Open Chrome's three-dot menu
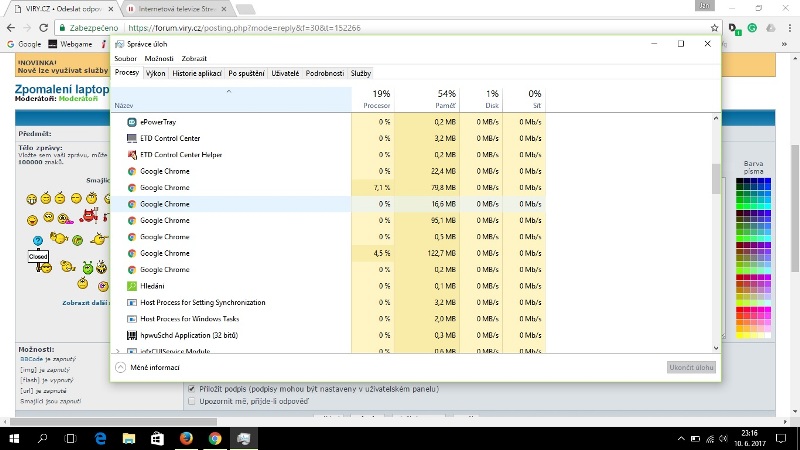Image resolution: width=800 pixels, height=450 pixels. click(x=790, y=28)
